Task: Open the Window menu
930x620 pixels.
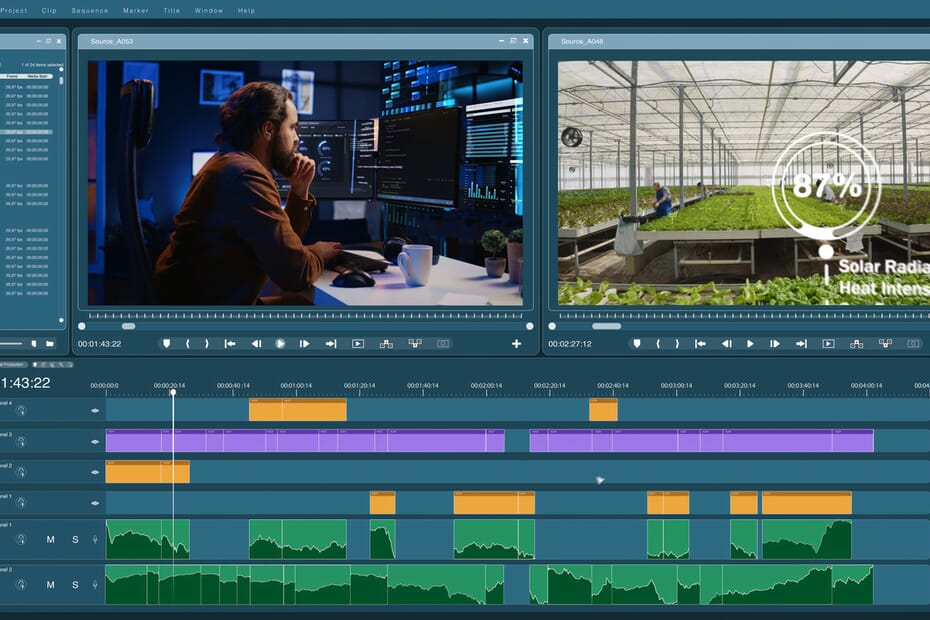Action: click(x=208, y=10)
